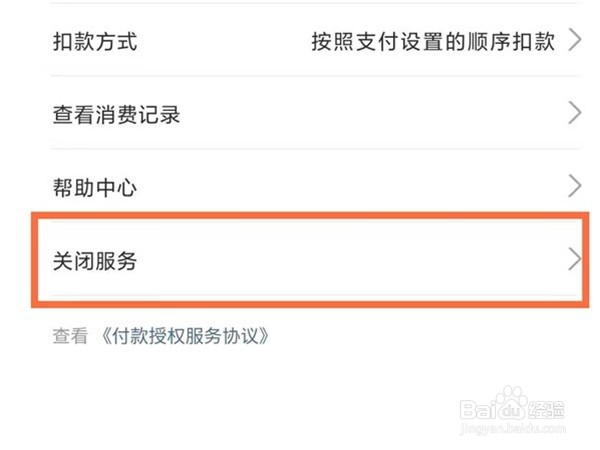Viewport: 600px width, 450px height.
Task: Choose 关闭服务 to close the service
Action: [x=95, y=262]
